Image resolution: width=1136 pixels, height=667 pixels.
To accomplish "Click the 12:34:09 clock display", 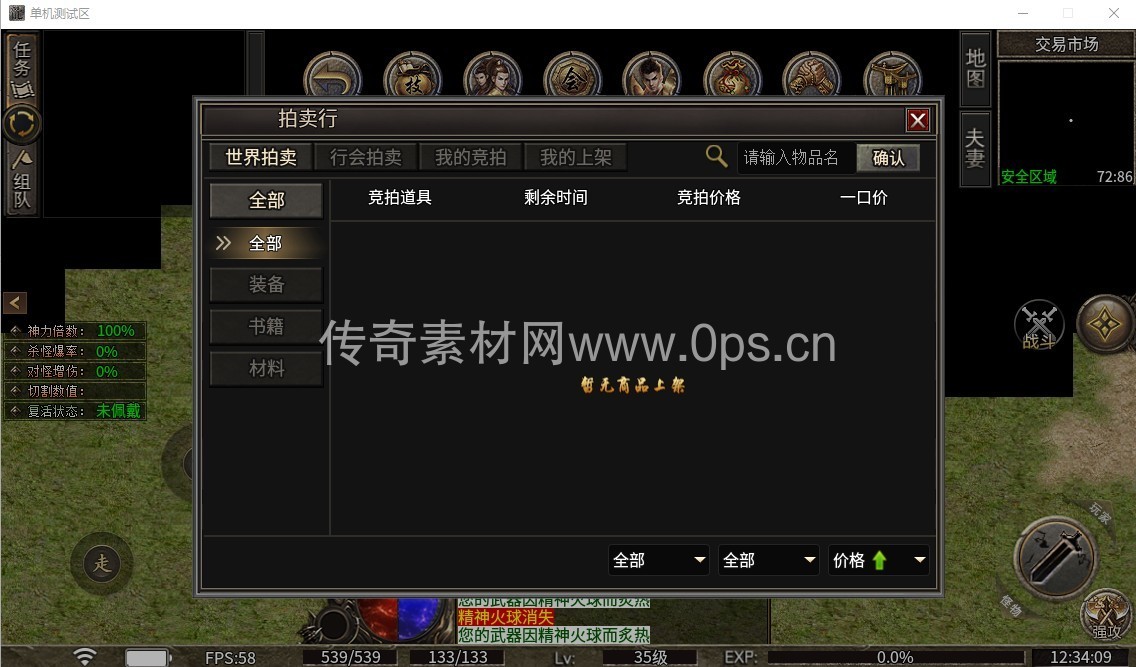I will point(1080,657).
